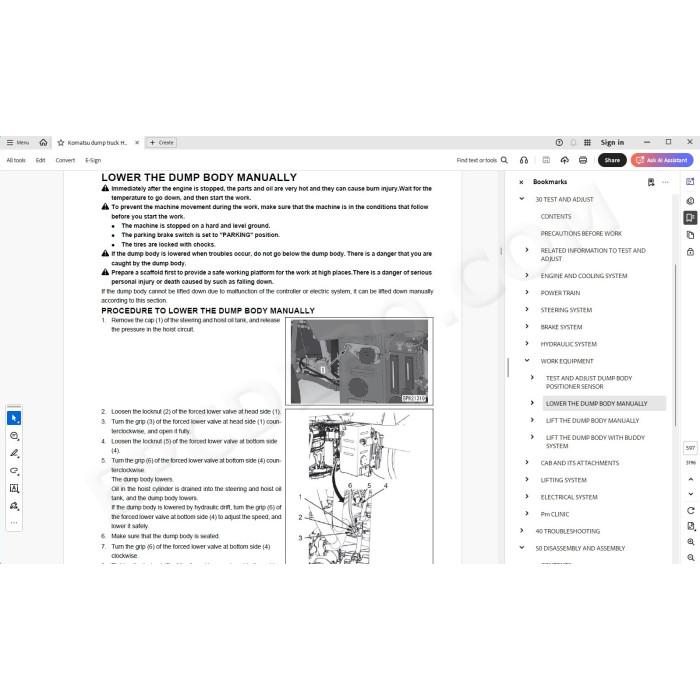Expand the POWER TRAIN bookmark
The width and height of the screenshot is (700, 700).
[x=527, y=292]
